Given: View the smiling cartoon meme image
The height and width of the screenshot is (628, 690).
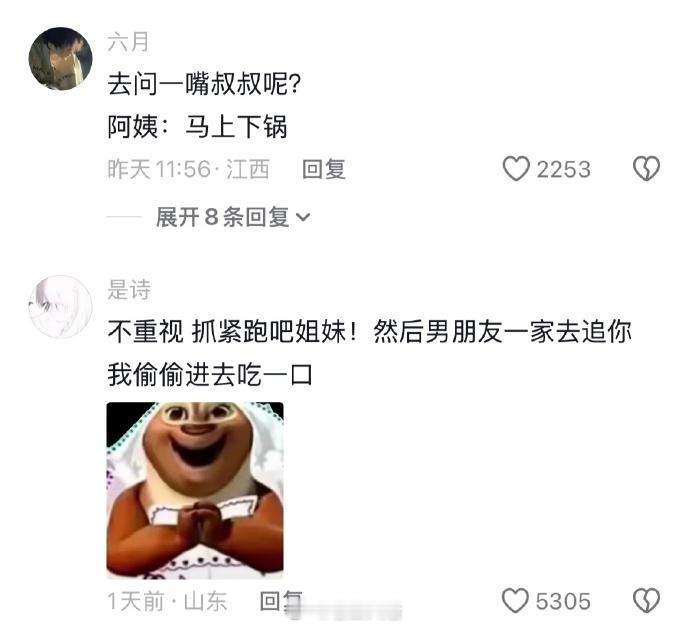Looking at the screenshot, I should click(x=195, y=490).
